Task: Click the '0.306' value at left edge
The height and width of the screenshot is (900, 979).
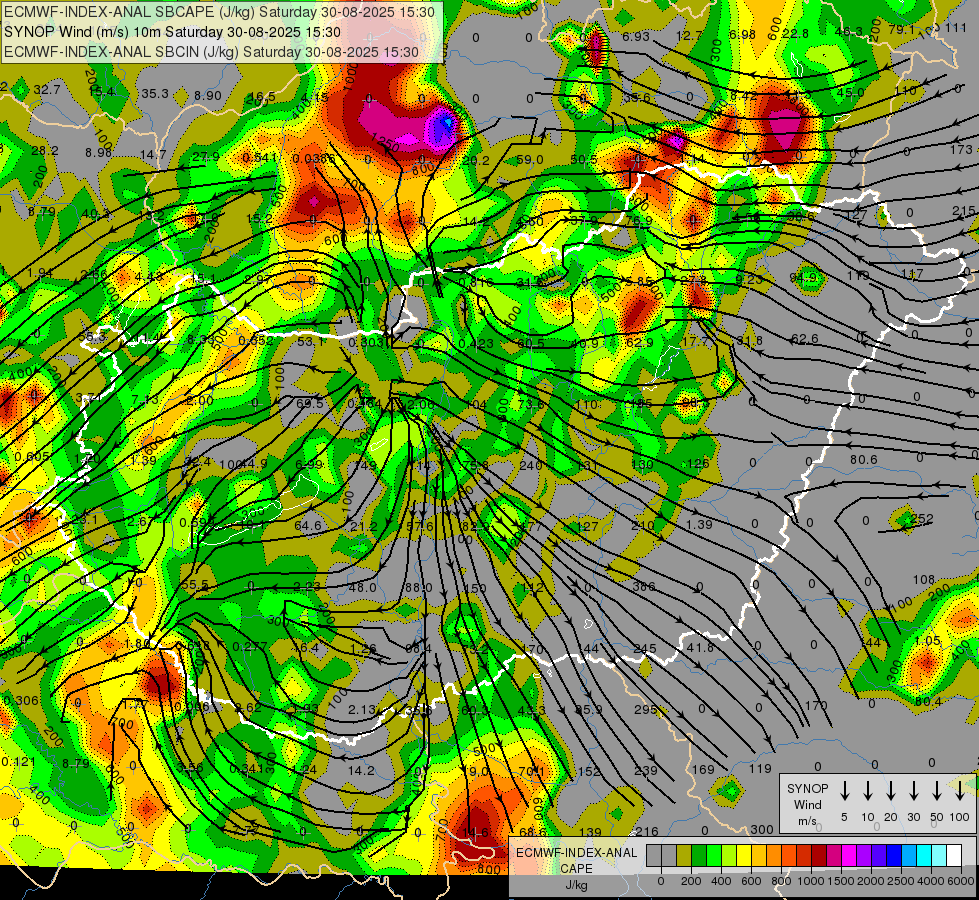Action: (x=21, y=701)
